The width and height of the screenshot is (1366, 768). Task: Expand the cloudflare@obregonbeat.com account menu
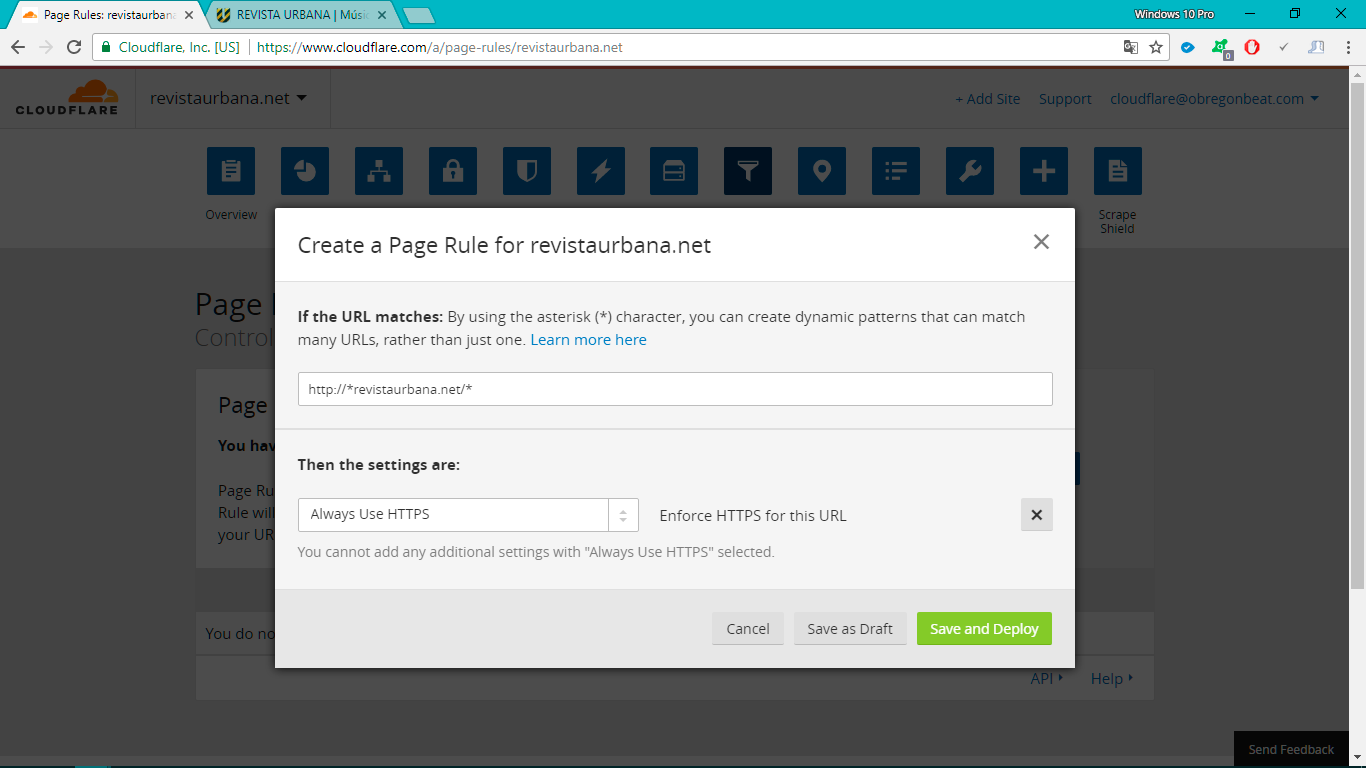pyautogui.click(x=1214, y=98)
